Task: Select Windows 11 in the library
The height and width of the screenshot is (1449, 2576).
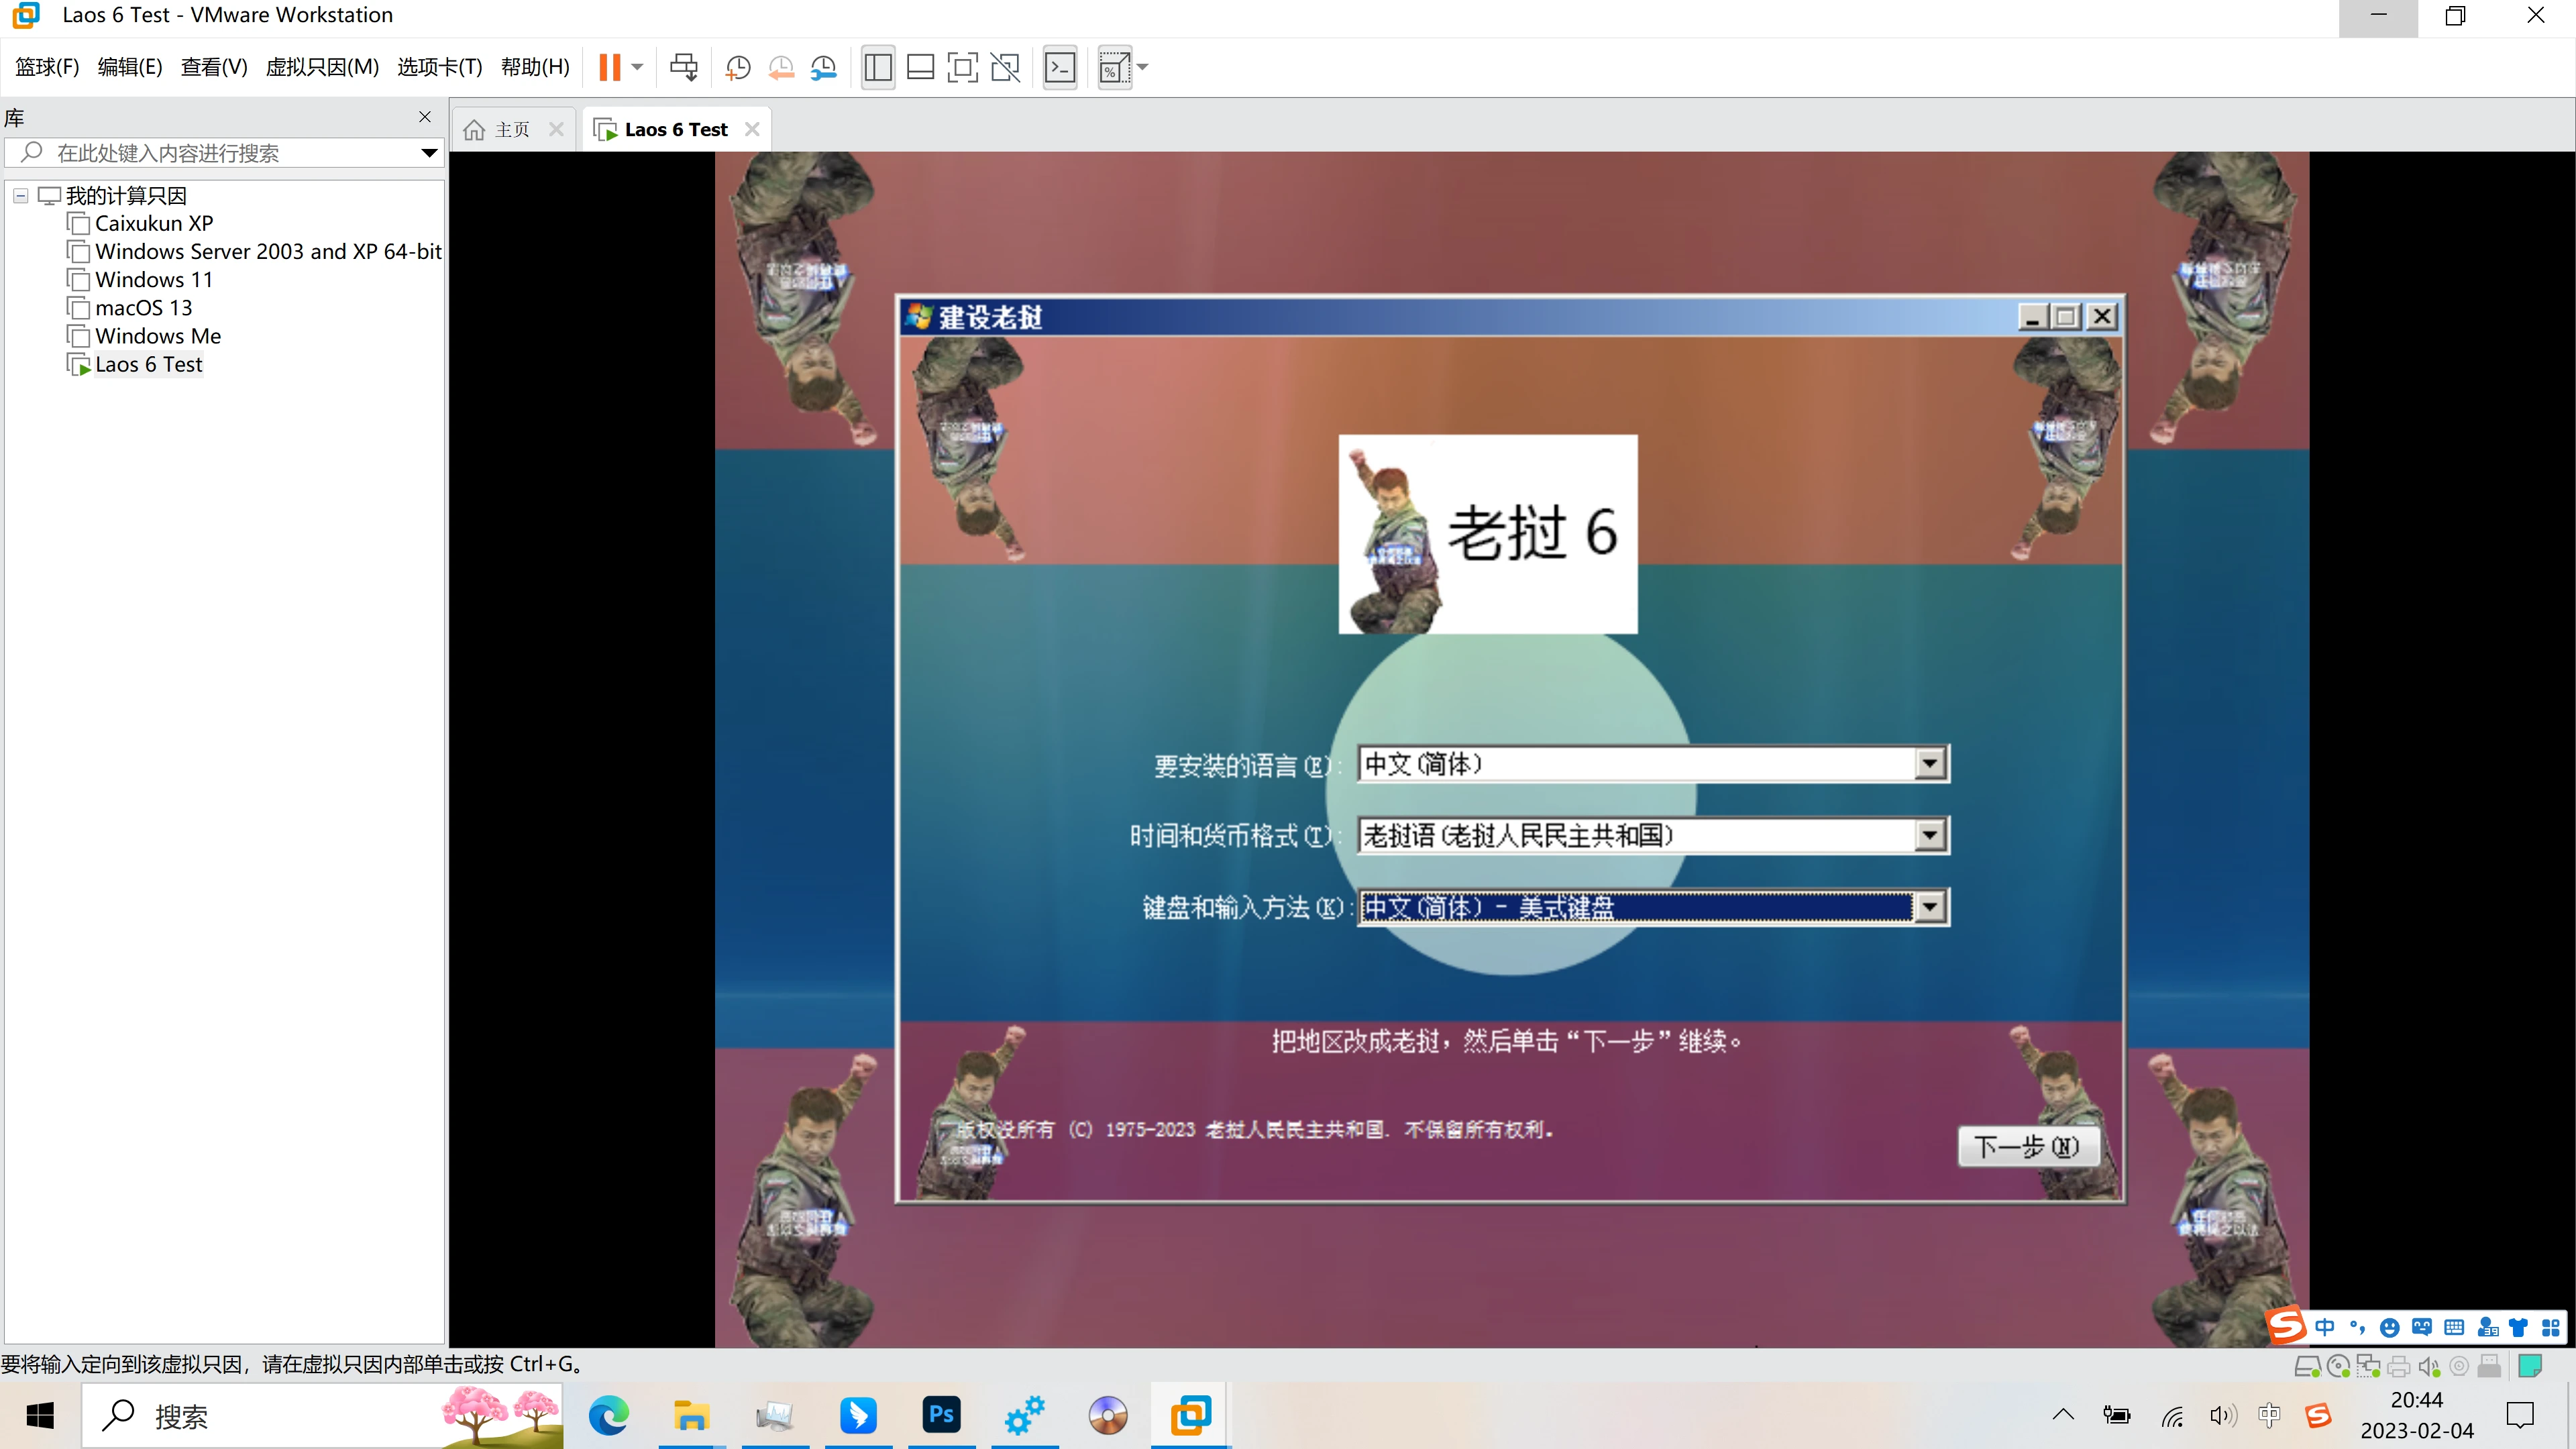Action: [154, 280]
